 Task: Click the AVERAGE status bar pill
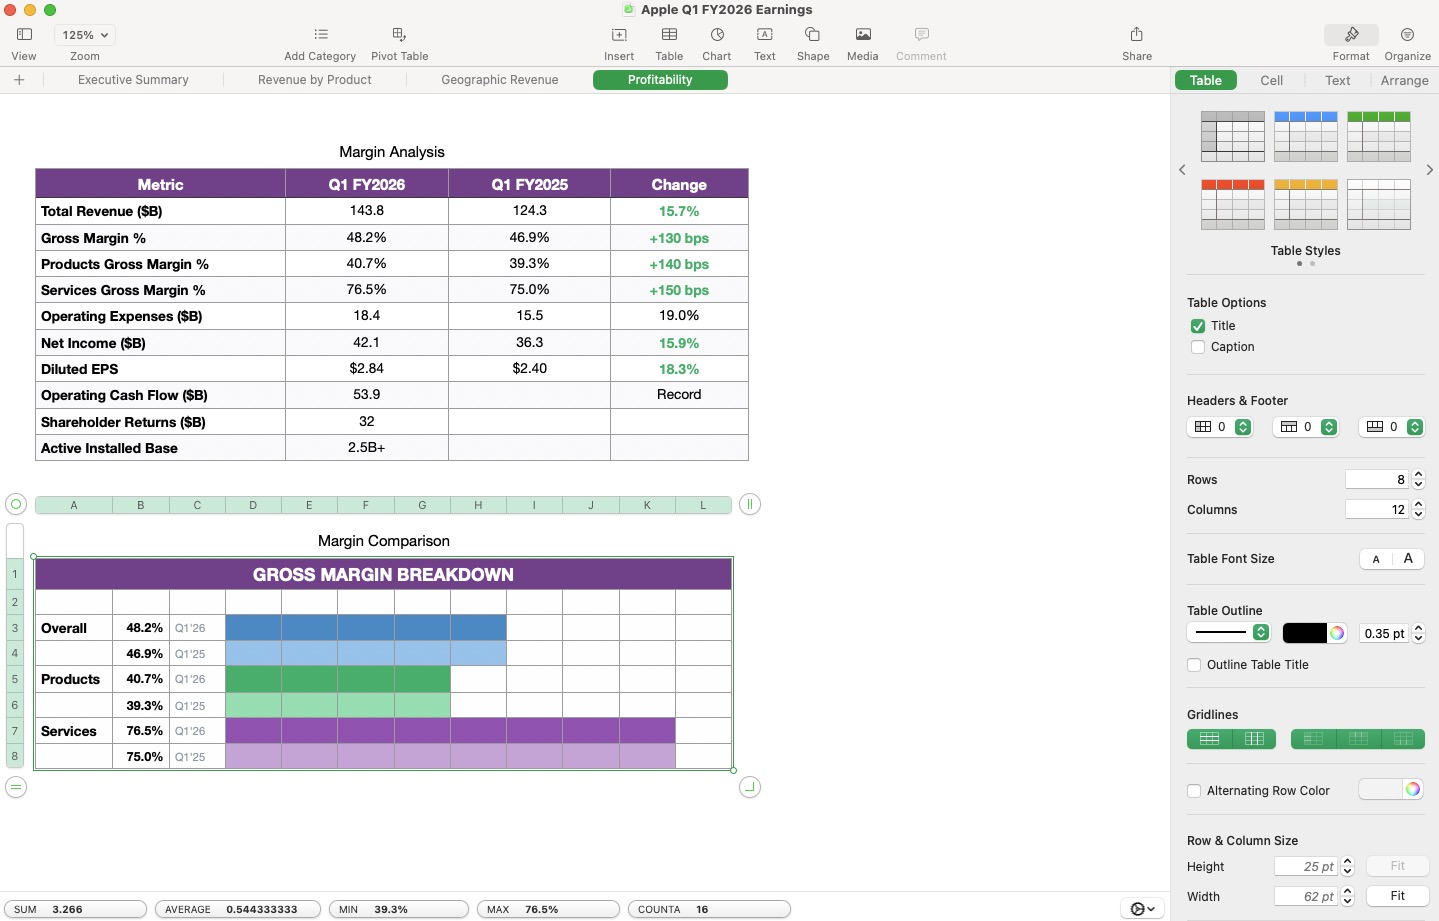238,909
